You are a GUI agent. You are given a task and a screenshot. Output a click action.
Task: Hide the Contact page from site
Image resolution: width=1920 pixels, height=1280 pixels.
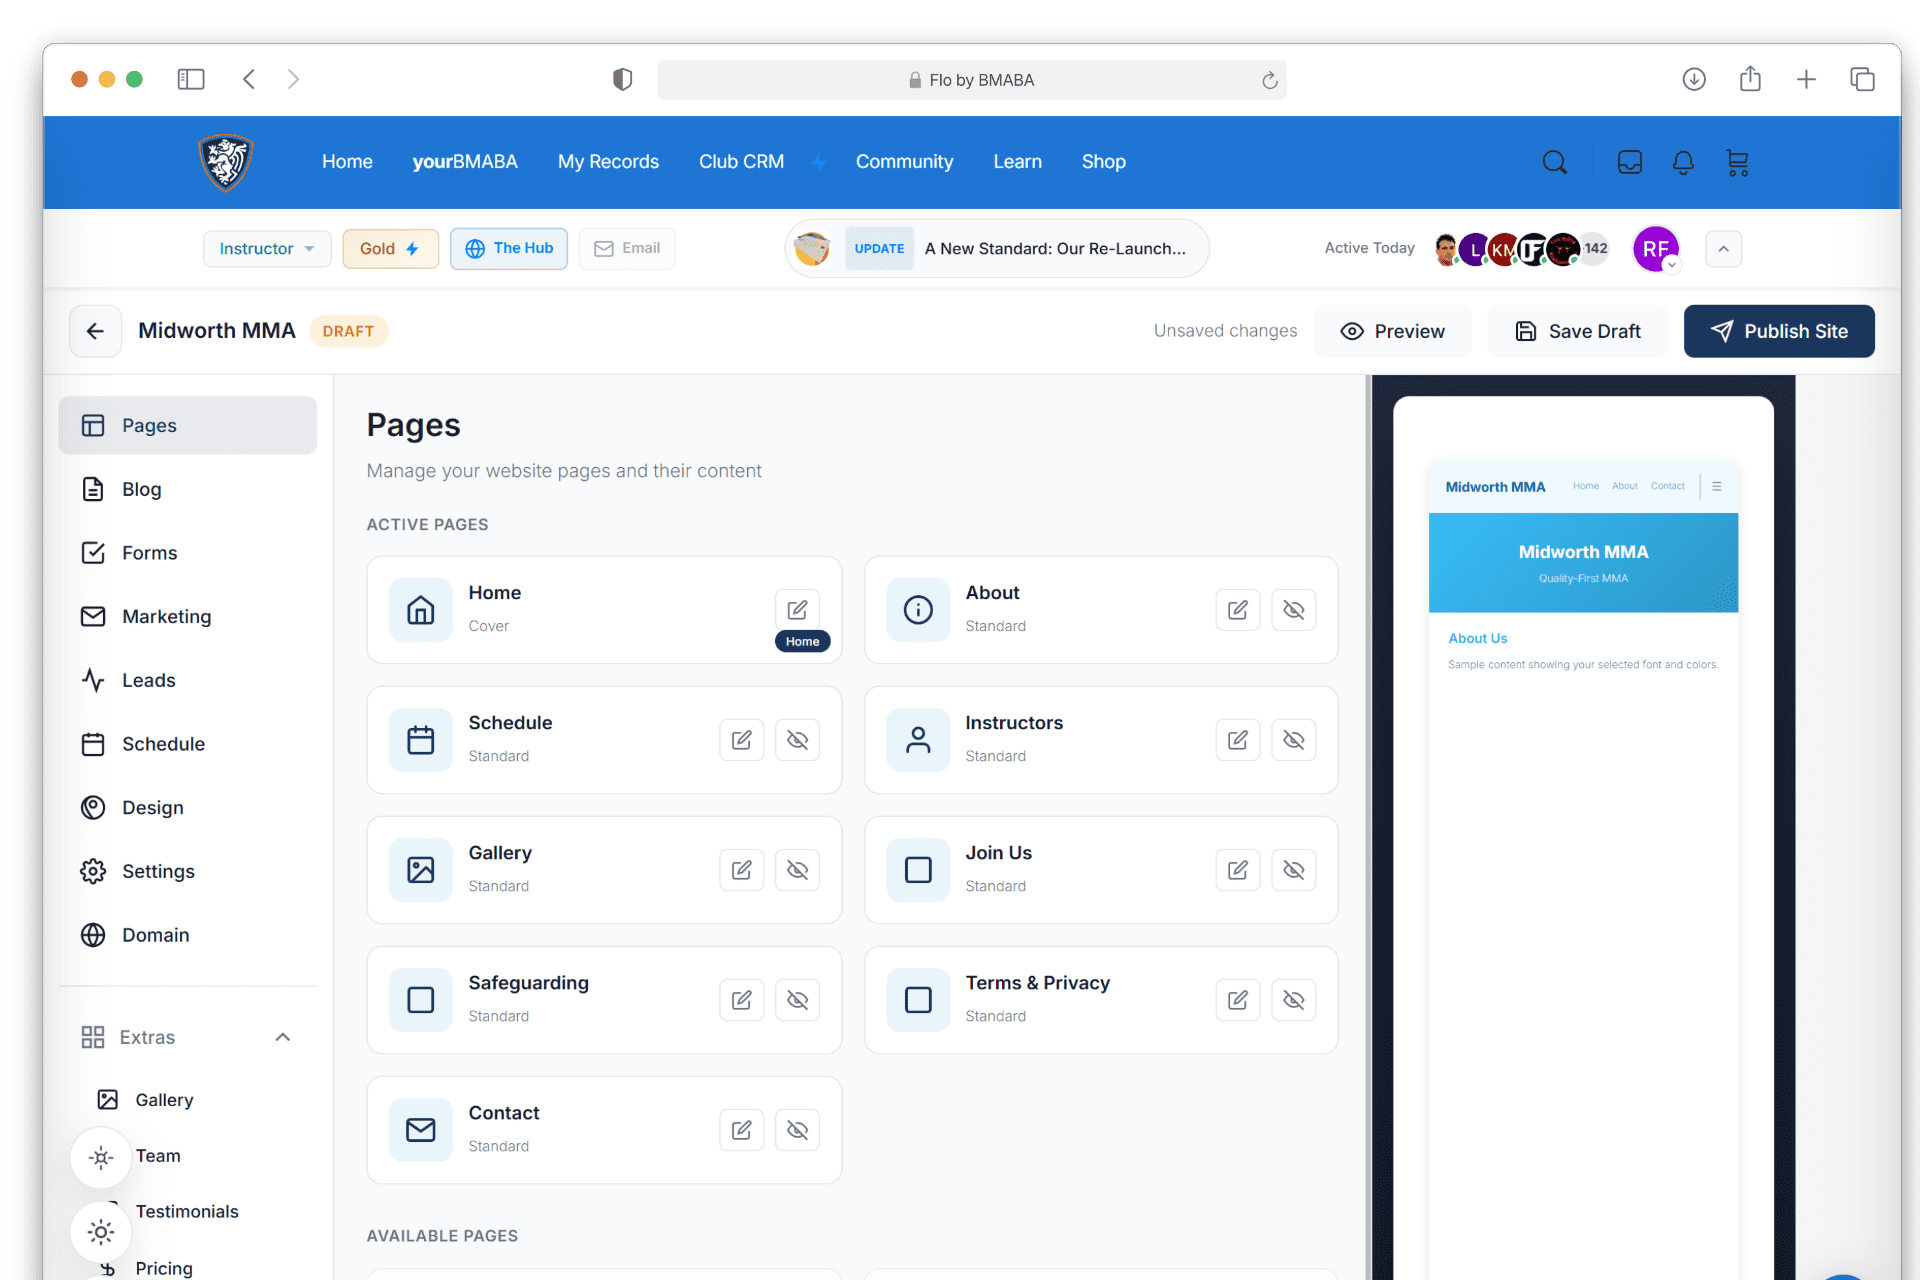(797, 1130)
